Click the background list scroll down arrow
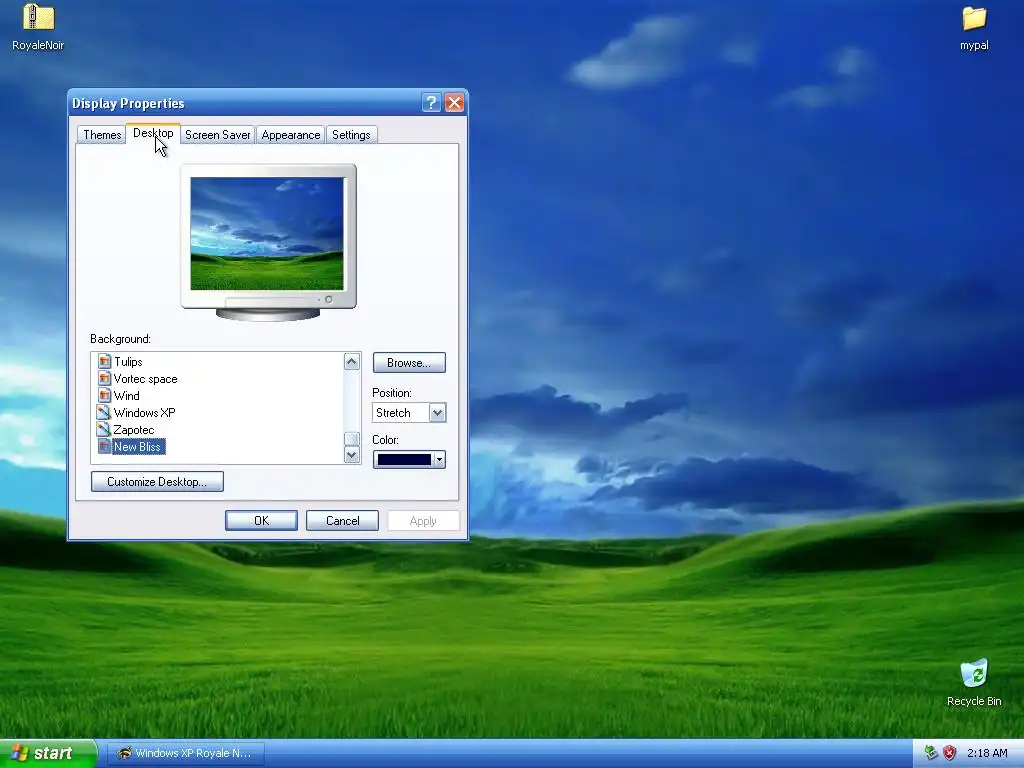The height and width of the screenshot is (768, 1024). click(x=352, y=455)
